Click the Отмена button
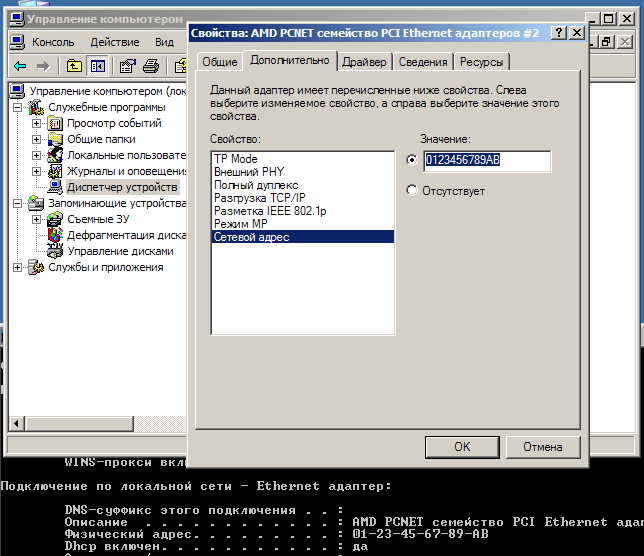644x556 pixels. tap(543, 447)
